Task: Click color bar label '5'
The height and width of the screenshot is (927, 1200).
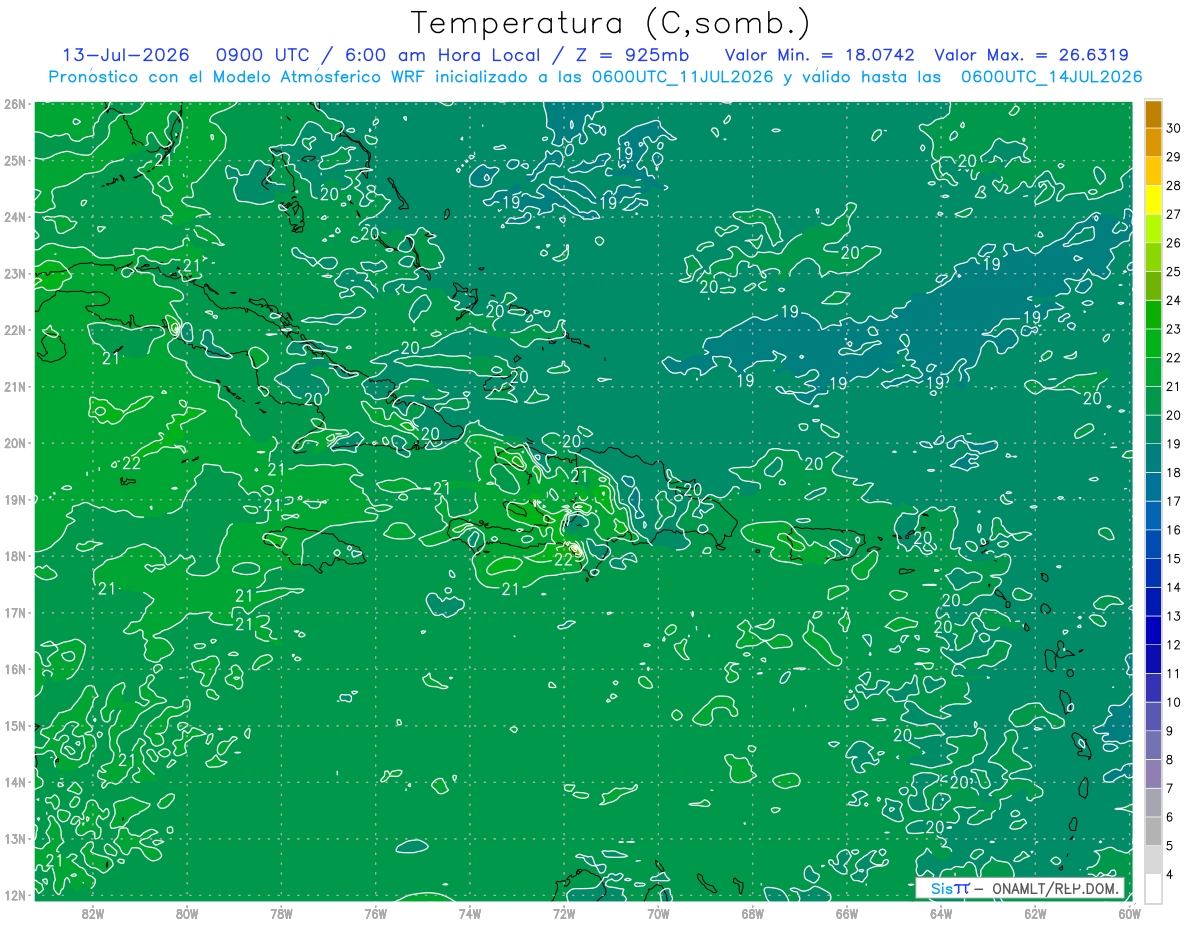Action: 1172,847
